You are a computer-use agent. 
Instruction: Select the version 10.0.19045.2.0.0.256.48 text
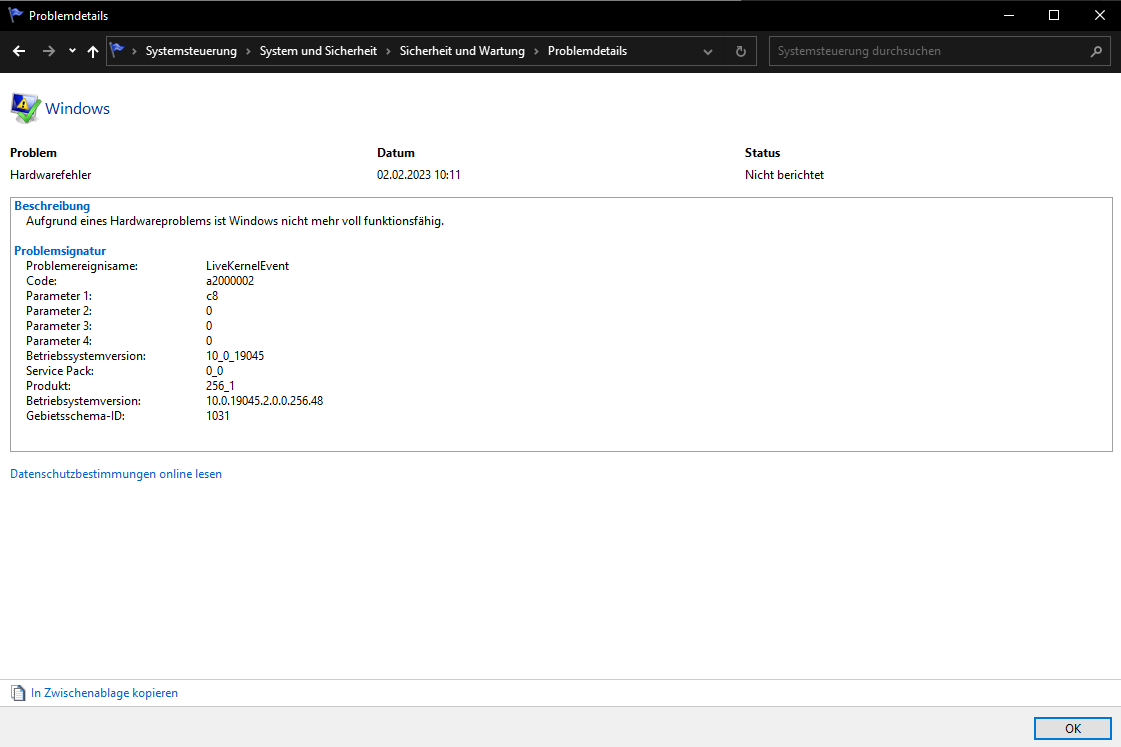265,401
